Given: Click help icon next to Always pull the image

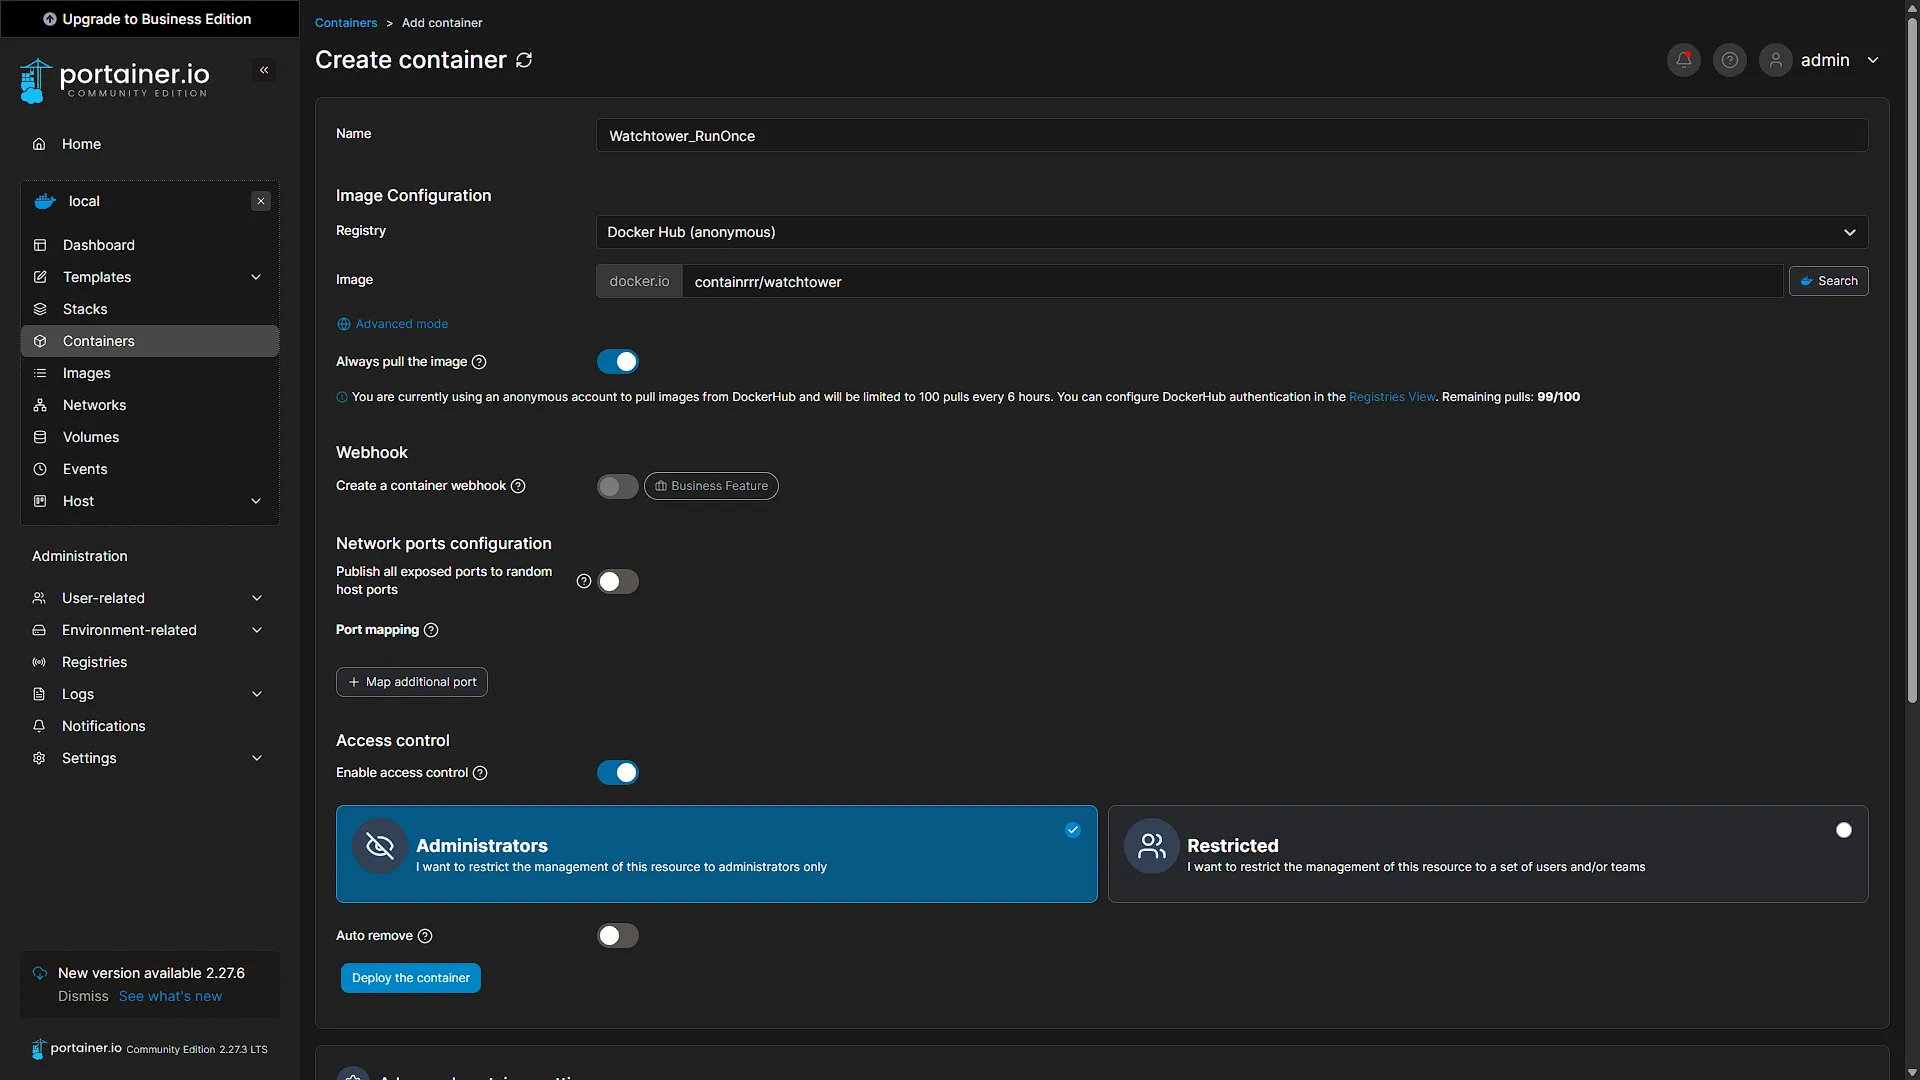Looking at the screenshot, I should pos(479,362).
